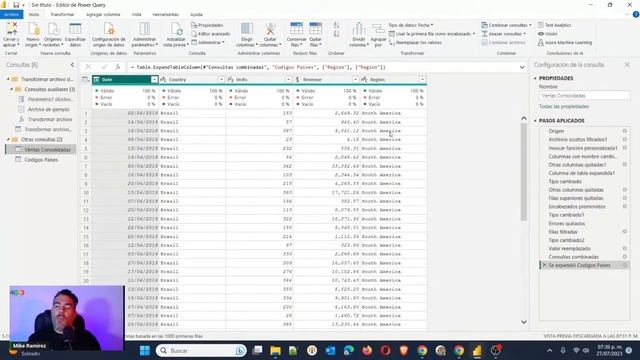640x360 pixels.
Task: Open Orígenes recientes list
Action: pos(53,35)
